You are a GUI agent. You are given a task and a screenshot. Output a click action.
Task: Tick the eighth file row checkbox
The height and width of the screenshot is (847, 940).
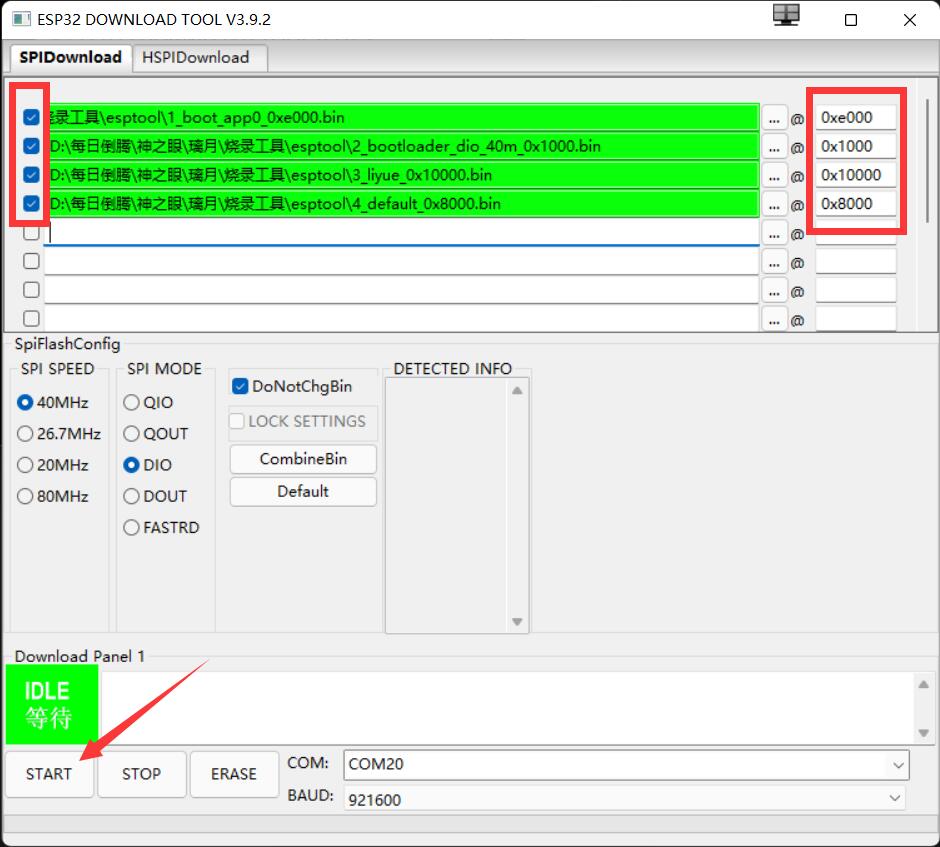pyautogui.click(x=31, y=318)
